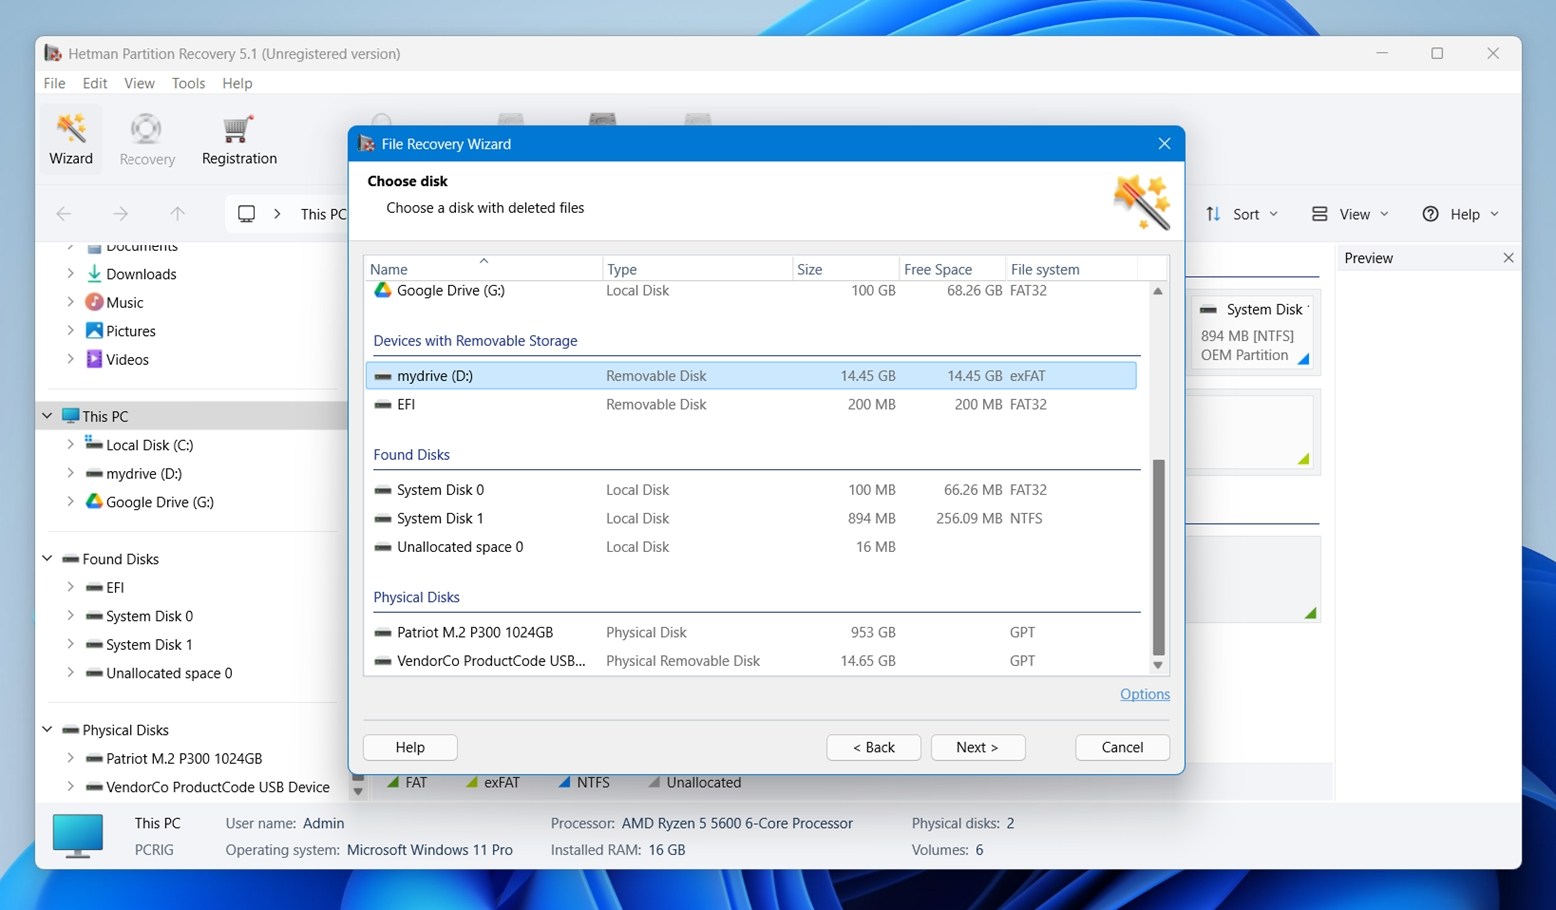Image resolution: width=1556 pixels, height=910 pixels.
Task: Click the navigate up arrow
Action: coord(177,213)
